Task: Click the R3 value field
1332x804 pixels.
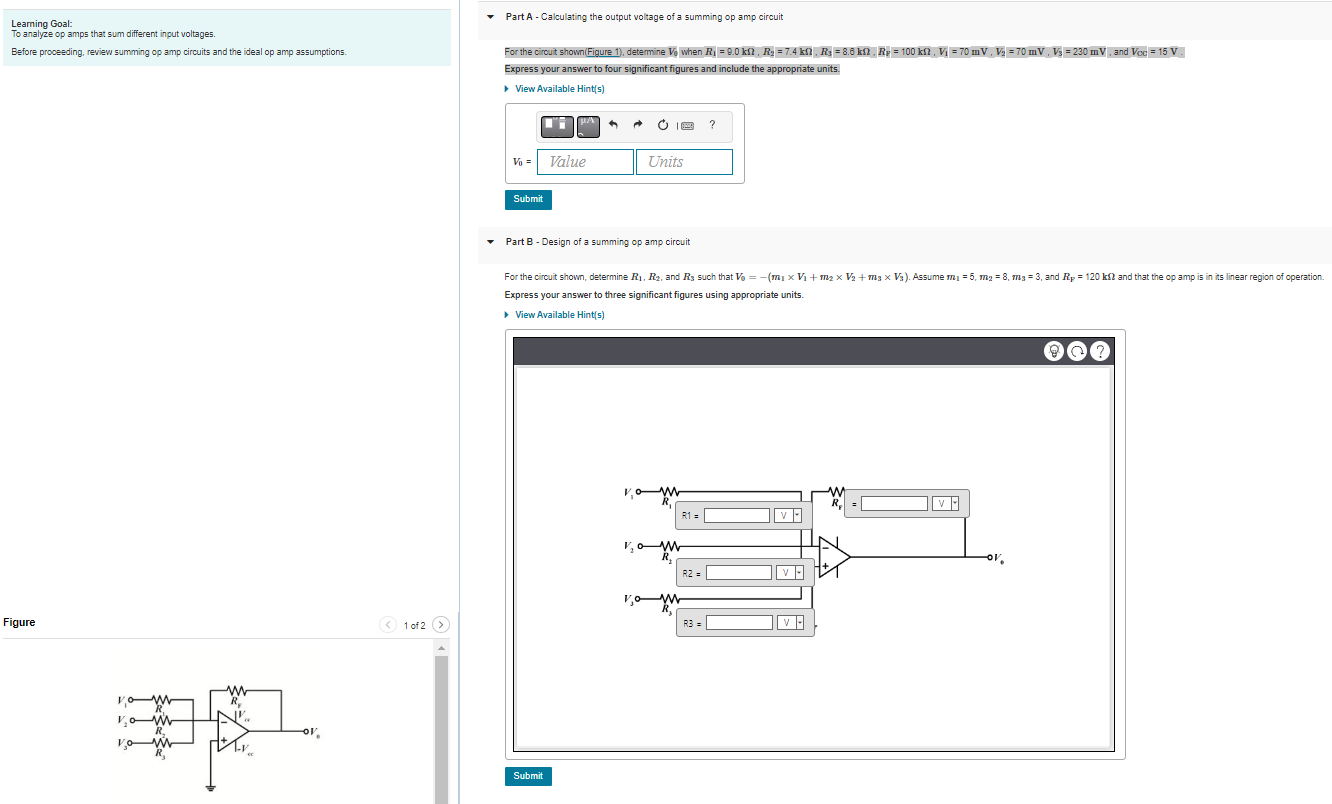Action: point(739,623)
